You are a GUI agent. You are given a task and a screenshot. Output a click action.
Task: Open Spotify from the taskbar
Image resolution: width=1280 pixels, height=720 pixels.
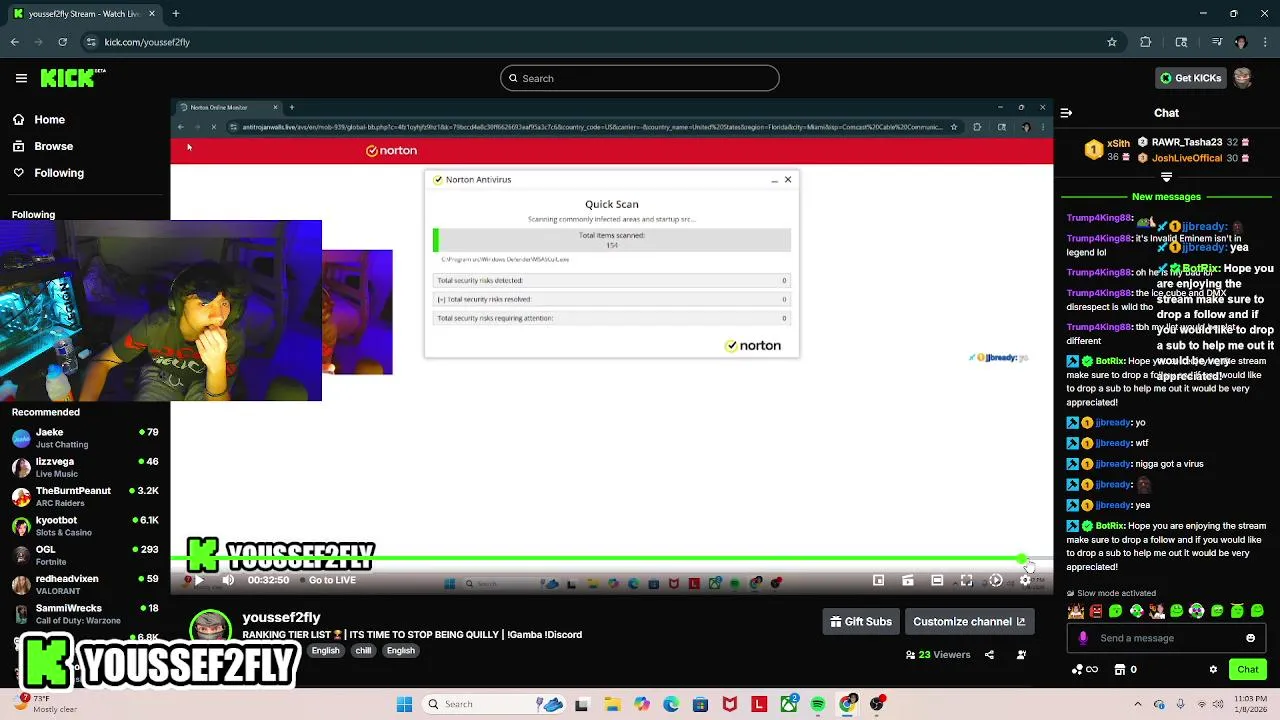click(818, 704)
